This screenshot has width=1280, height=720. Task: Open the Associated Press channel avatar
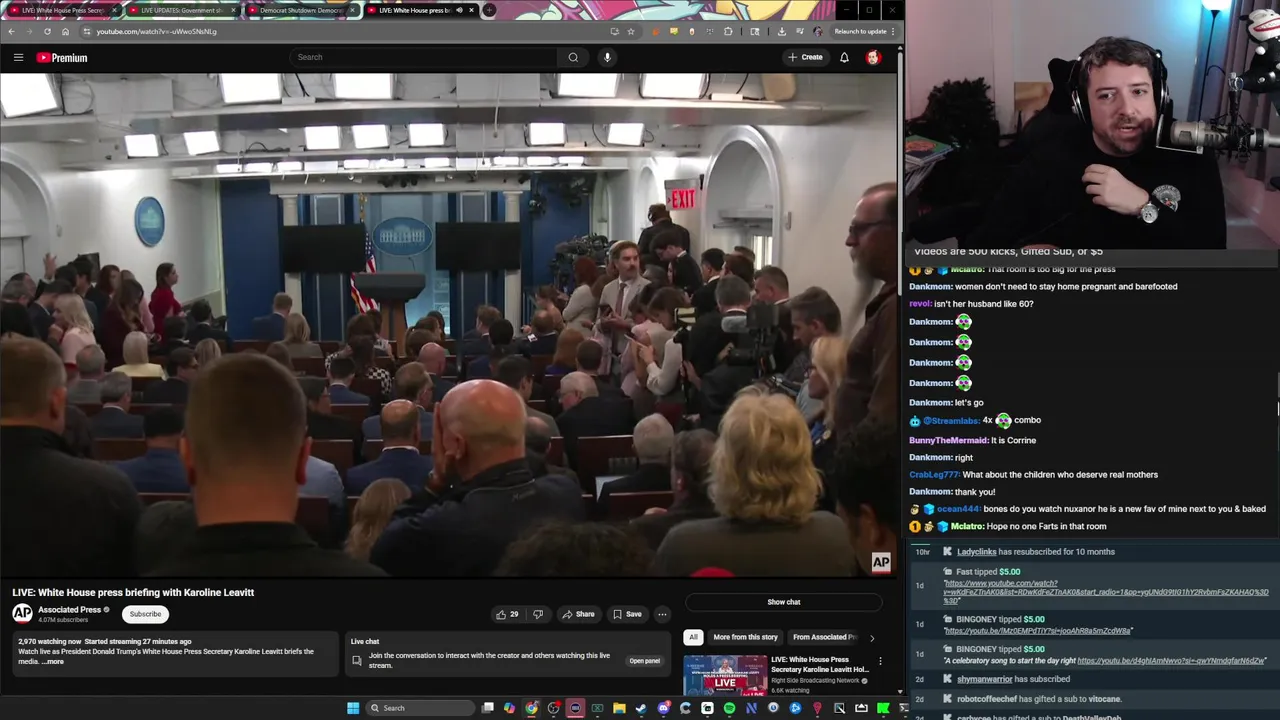pos(22,613)
